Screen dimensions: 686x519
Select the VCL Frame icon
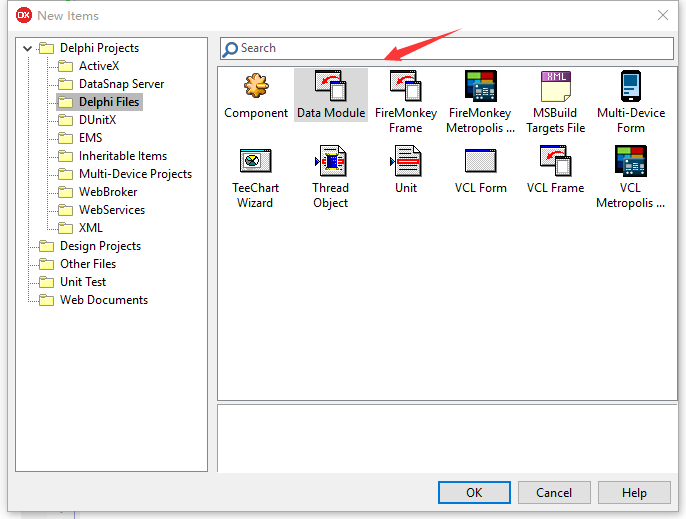(556, 161)
